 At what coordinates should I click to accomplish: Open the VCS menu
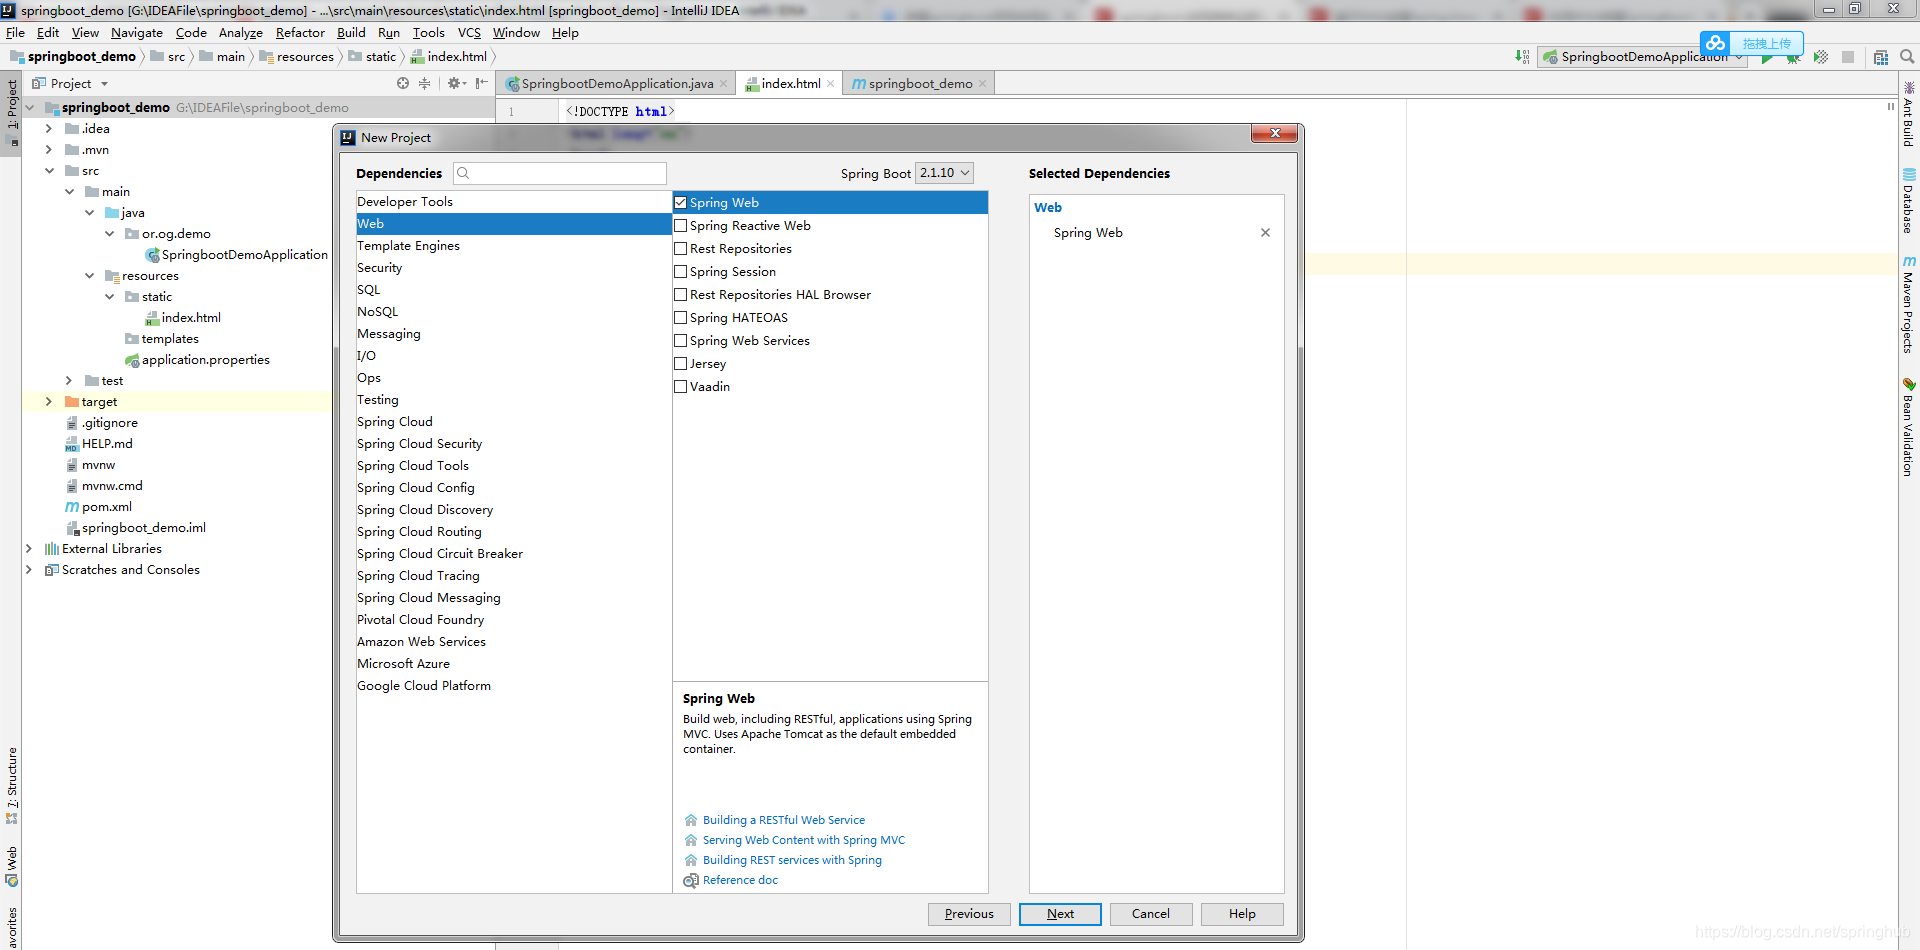coord(469,33)
